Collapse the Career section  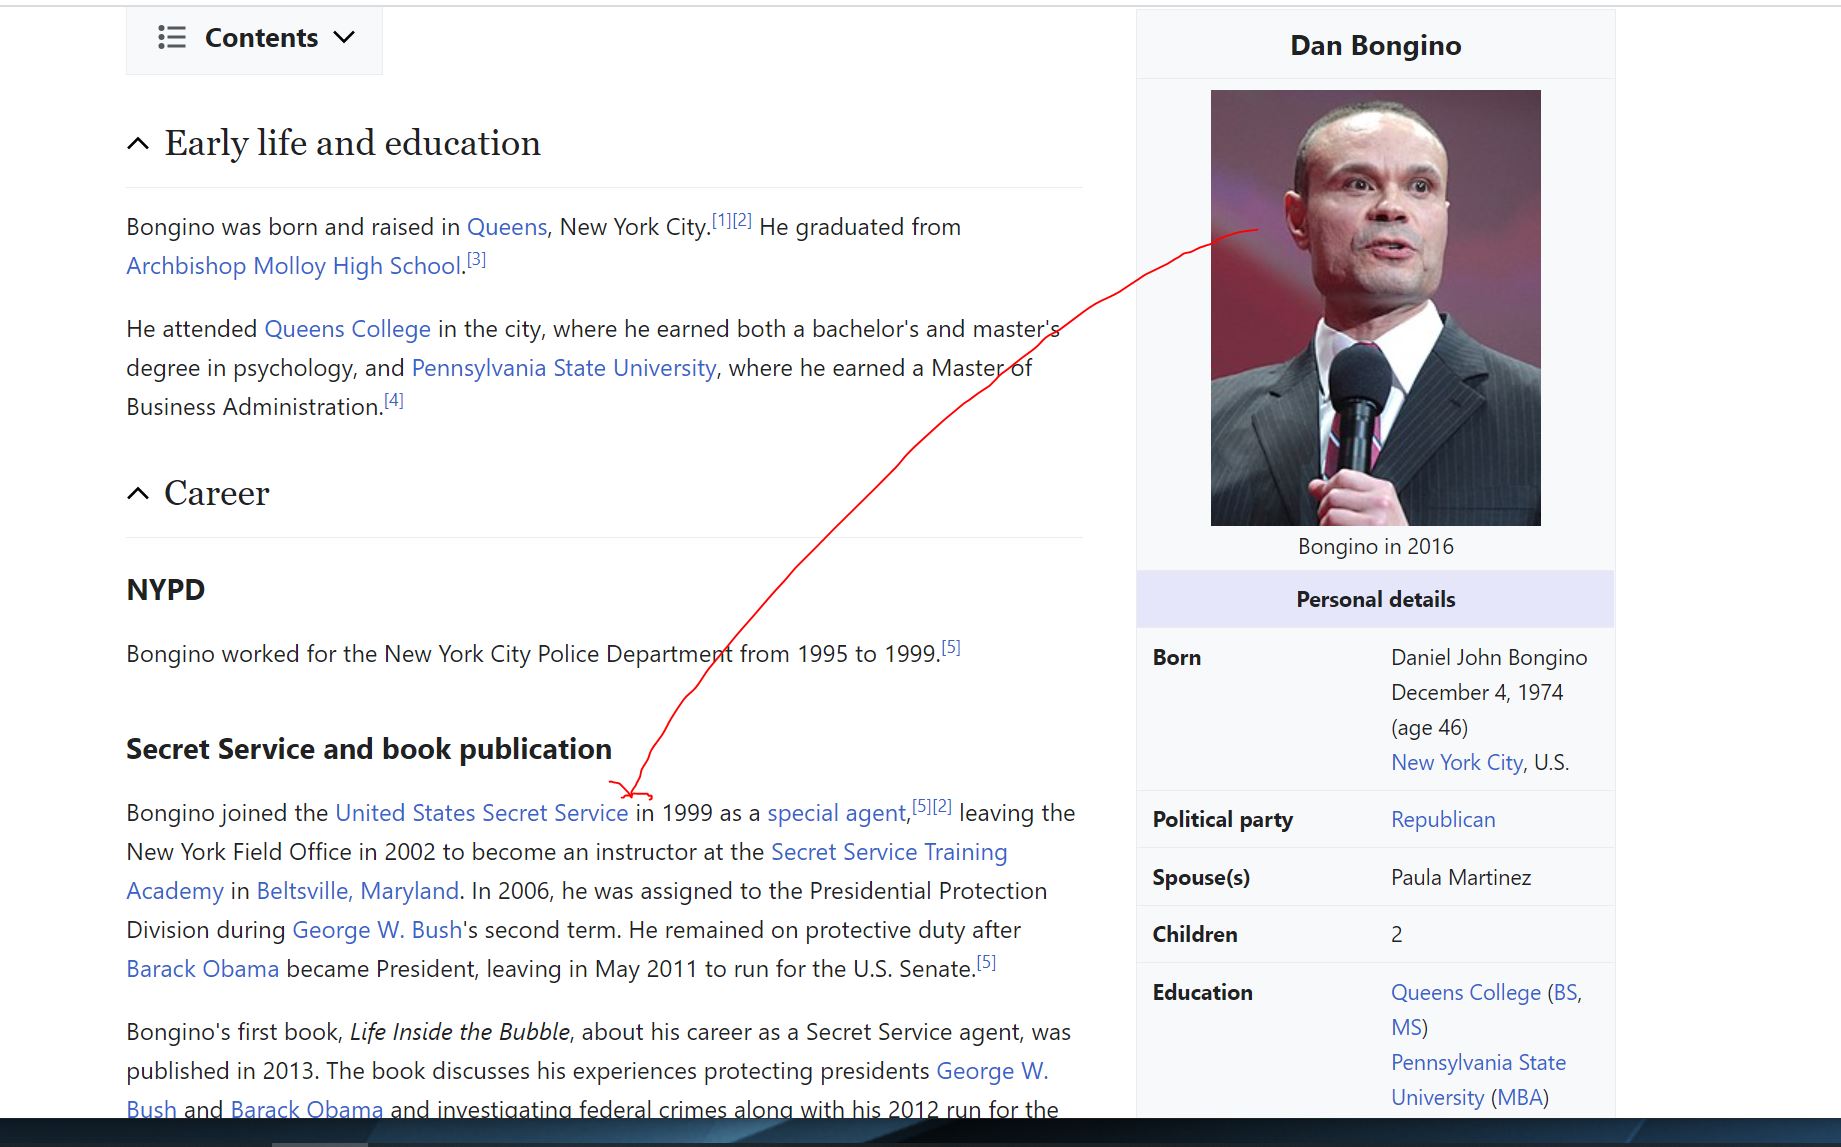pyautogui.click(x=138, y=494)
